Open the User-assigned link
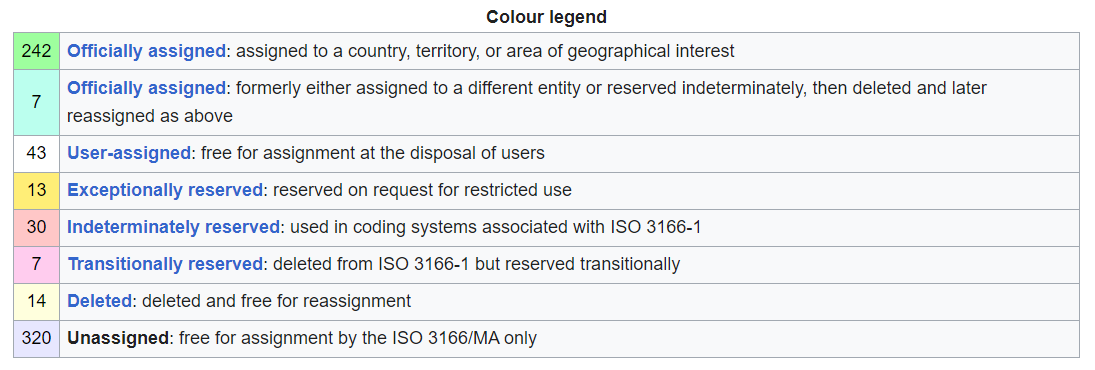1095x370 pixels. pyautogui.click(x=128, y=153)
